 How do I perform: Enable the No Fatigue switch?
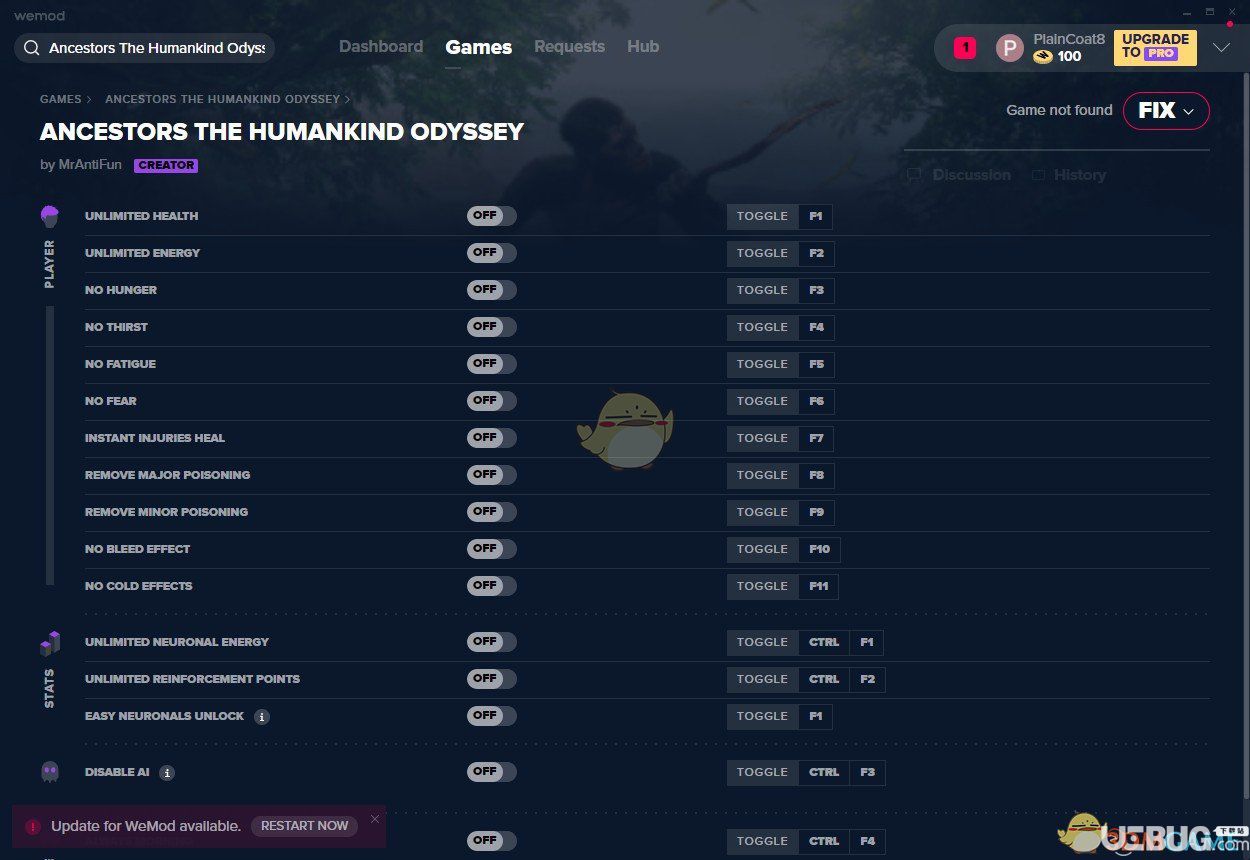tap(491, 364)
